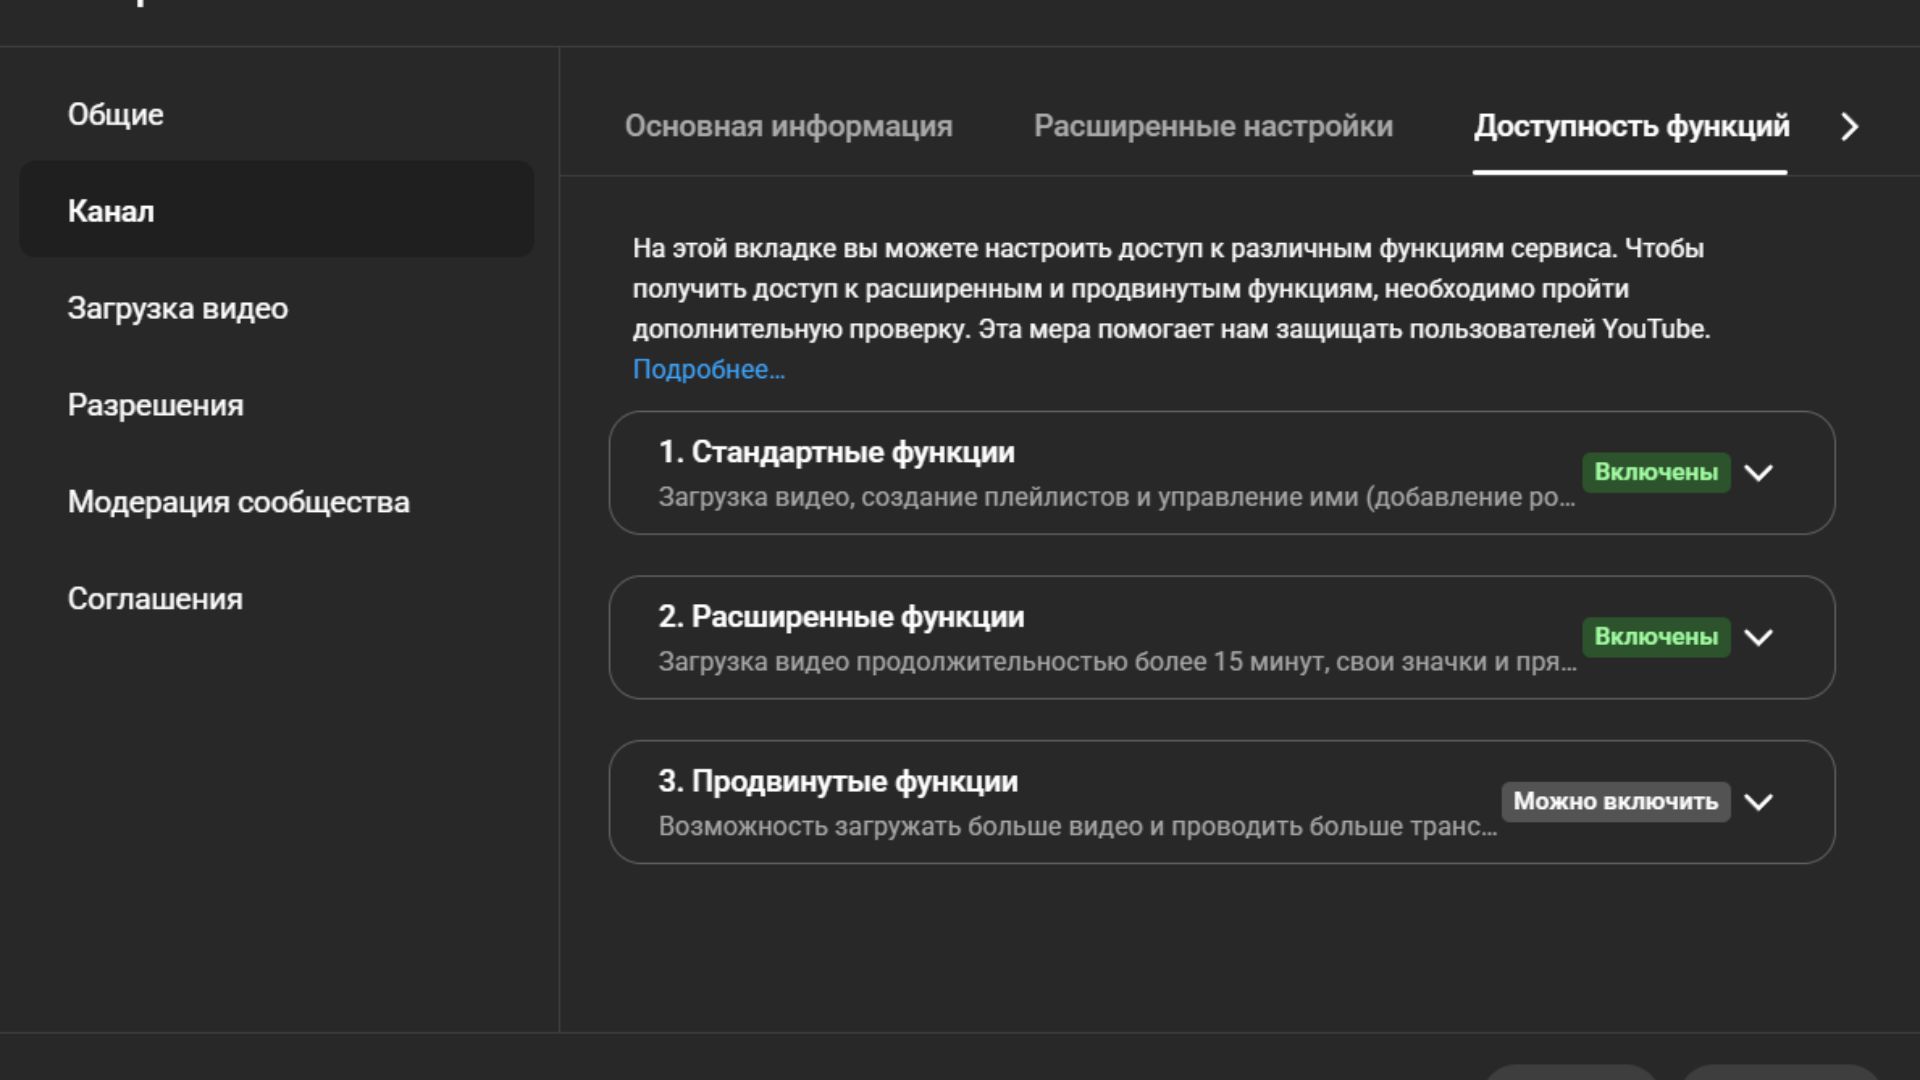Open the Подробнее… help link
This screenshot has height=1080, width=1920.
708,370
